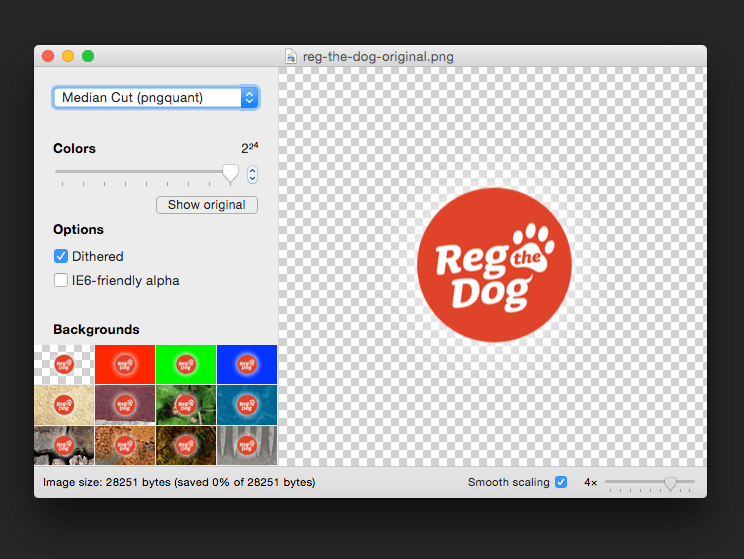Select the checkerboard transparent background thumbnail

[x=64, y=364]
